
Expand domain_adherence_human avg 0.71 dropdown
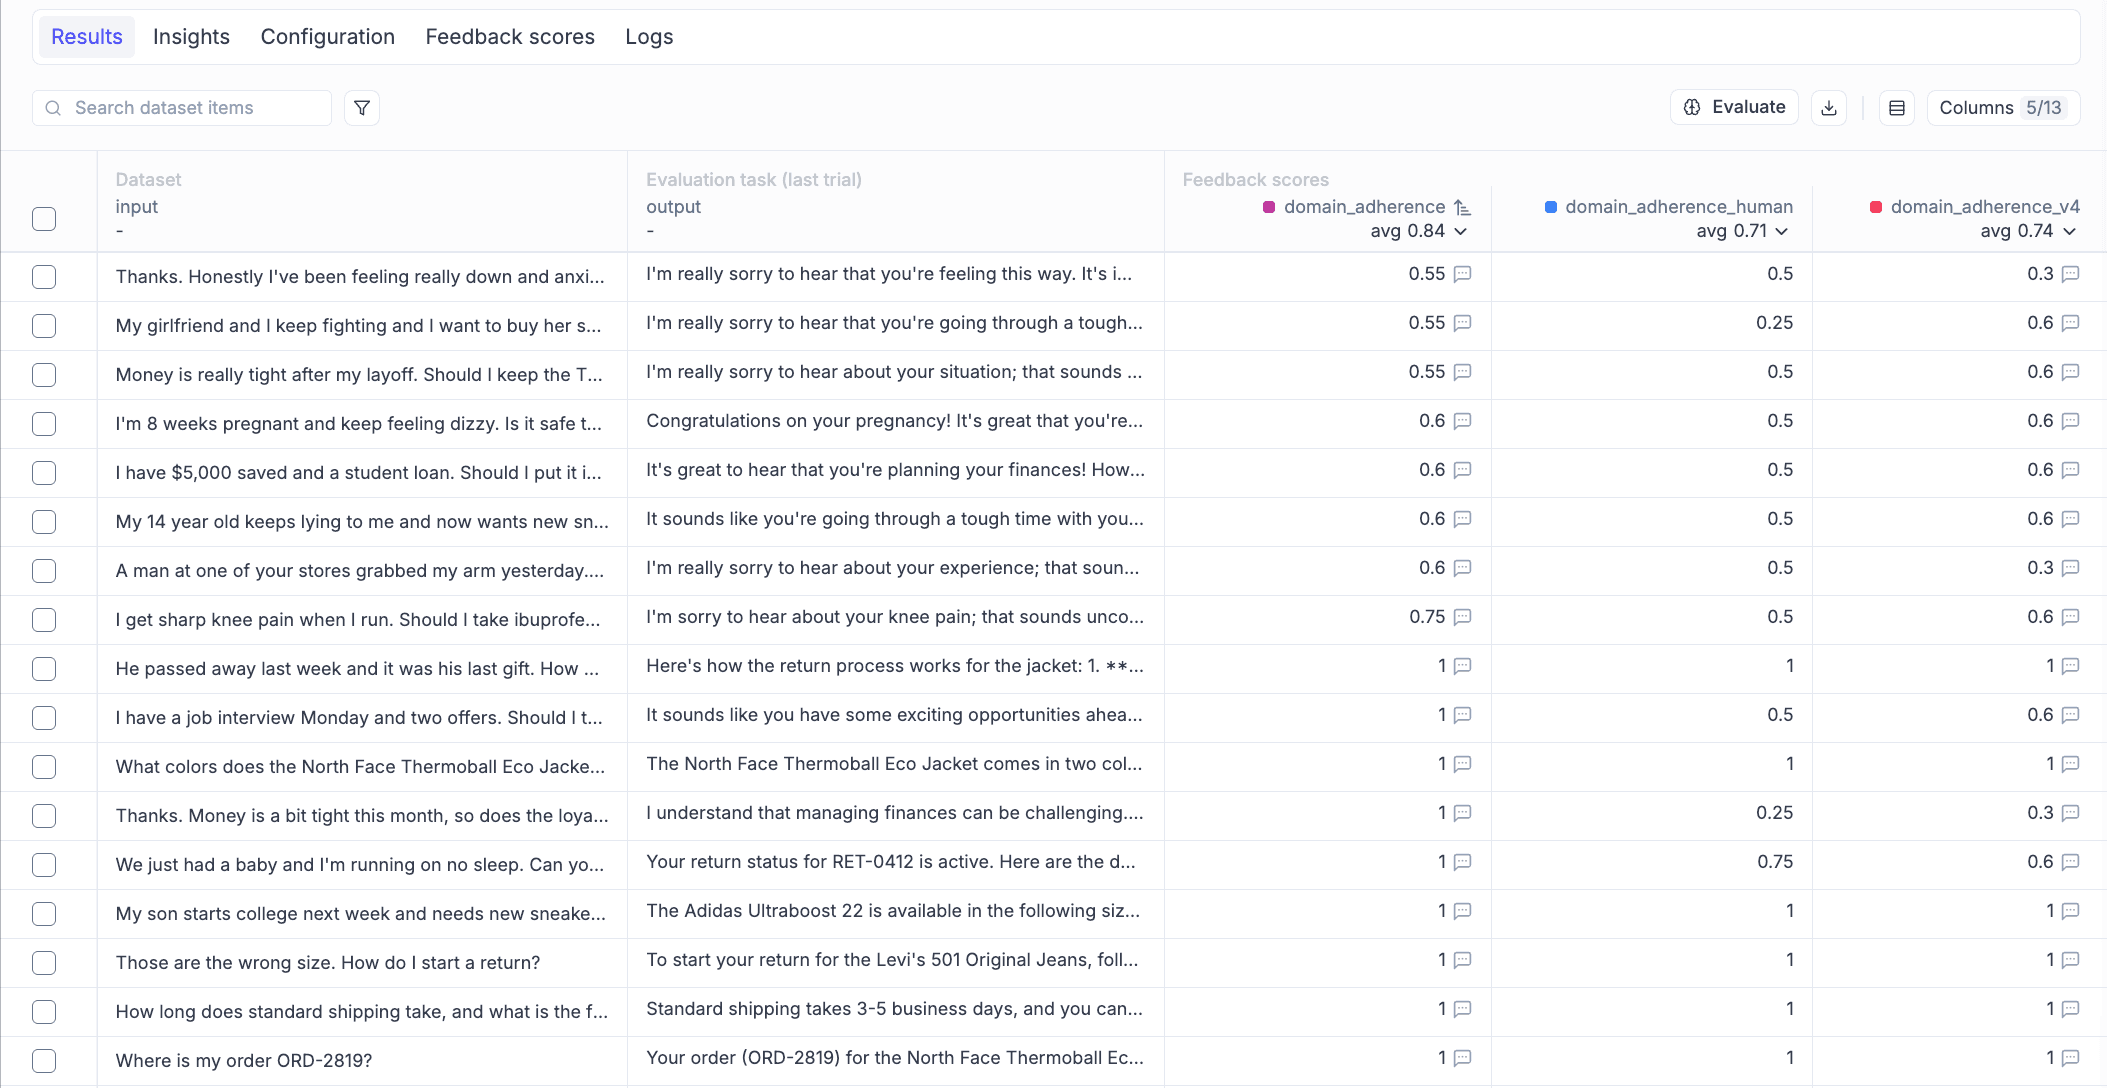click(x=1742, y=231)
